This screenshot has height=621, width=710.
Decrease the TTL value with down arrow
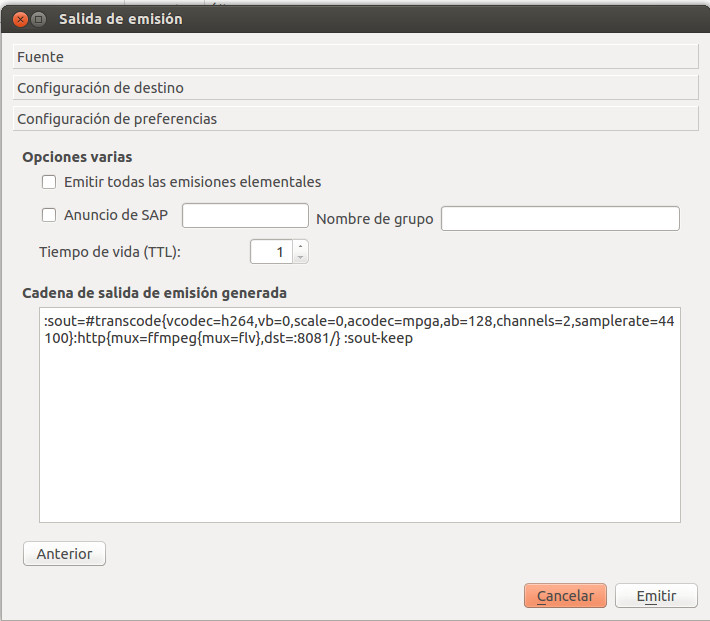(300, 257)
